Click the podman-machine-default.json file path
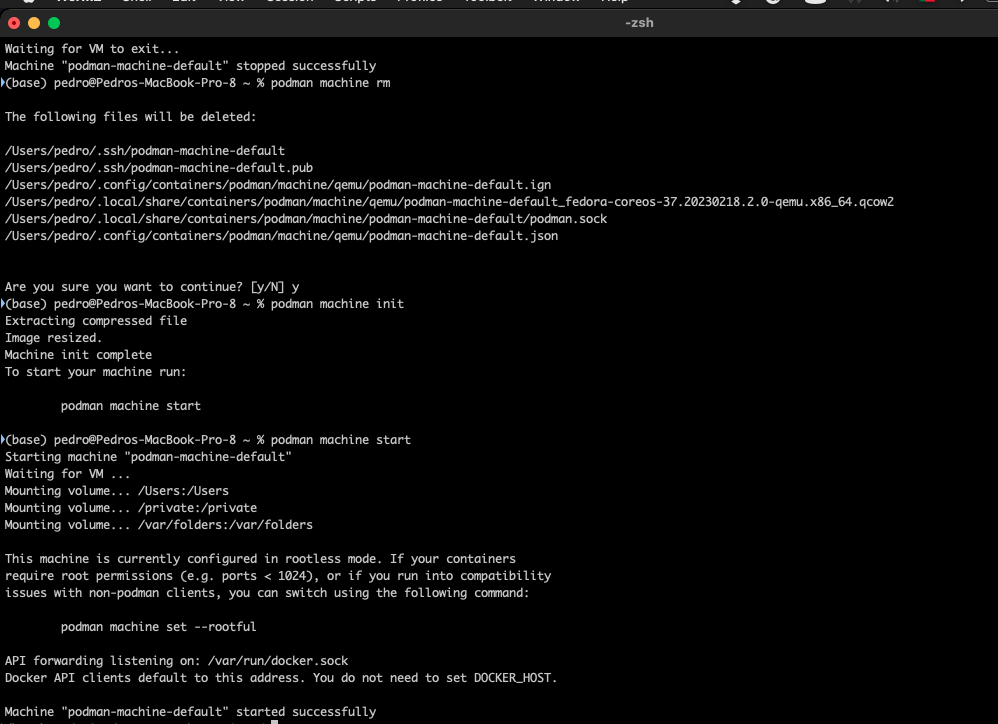This screenshot has height=724, width=998. 281,236
